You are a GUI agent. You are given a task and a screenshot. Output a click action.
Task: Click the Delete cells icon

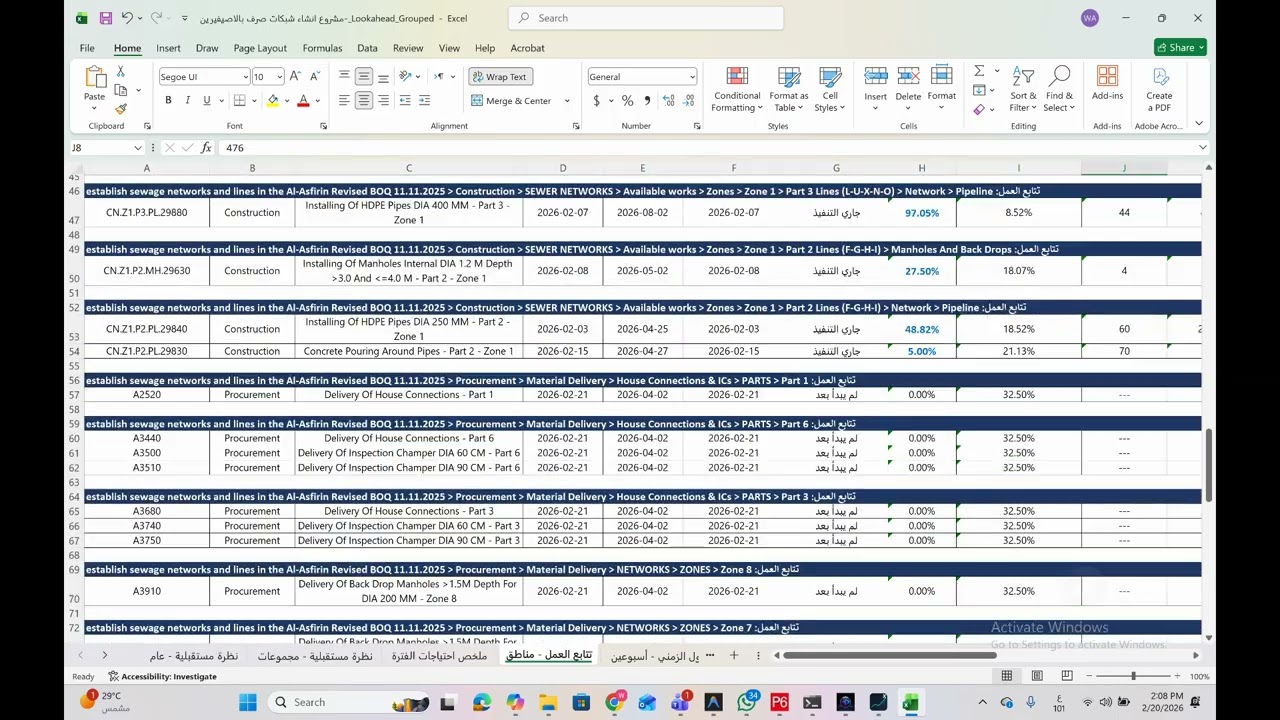click(x=908, y=77)
